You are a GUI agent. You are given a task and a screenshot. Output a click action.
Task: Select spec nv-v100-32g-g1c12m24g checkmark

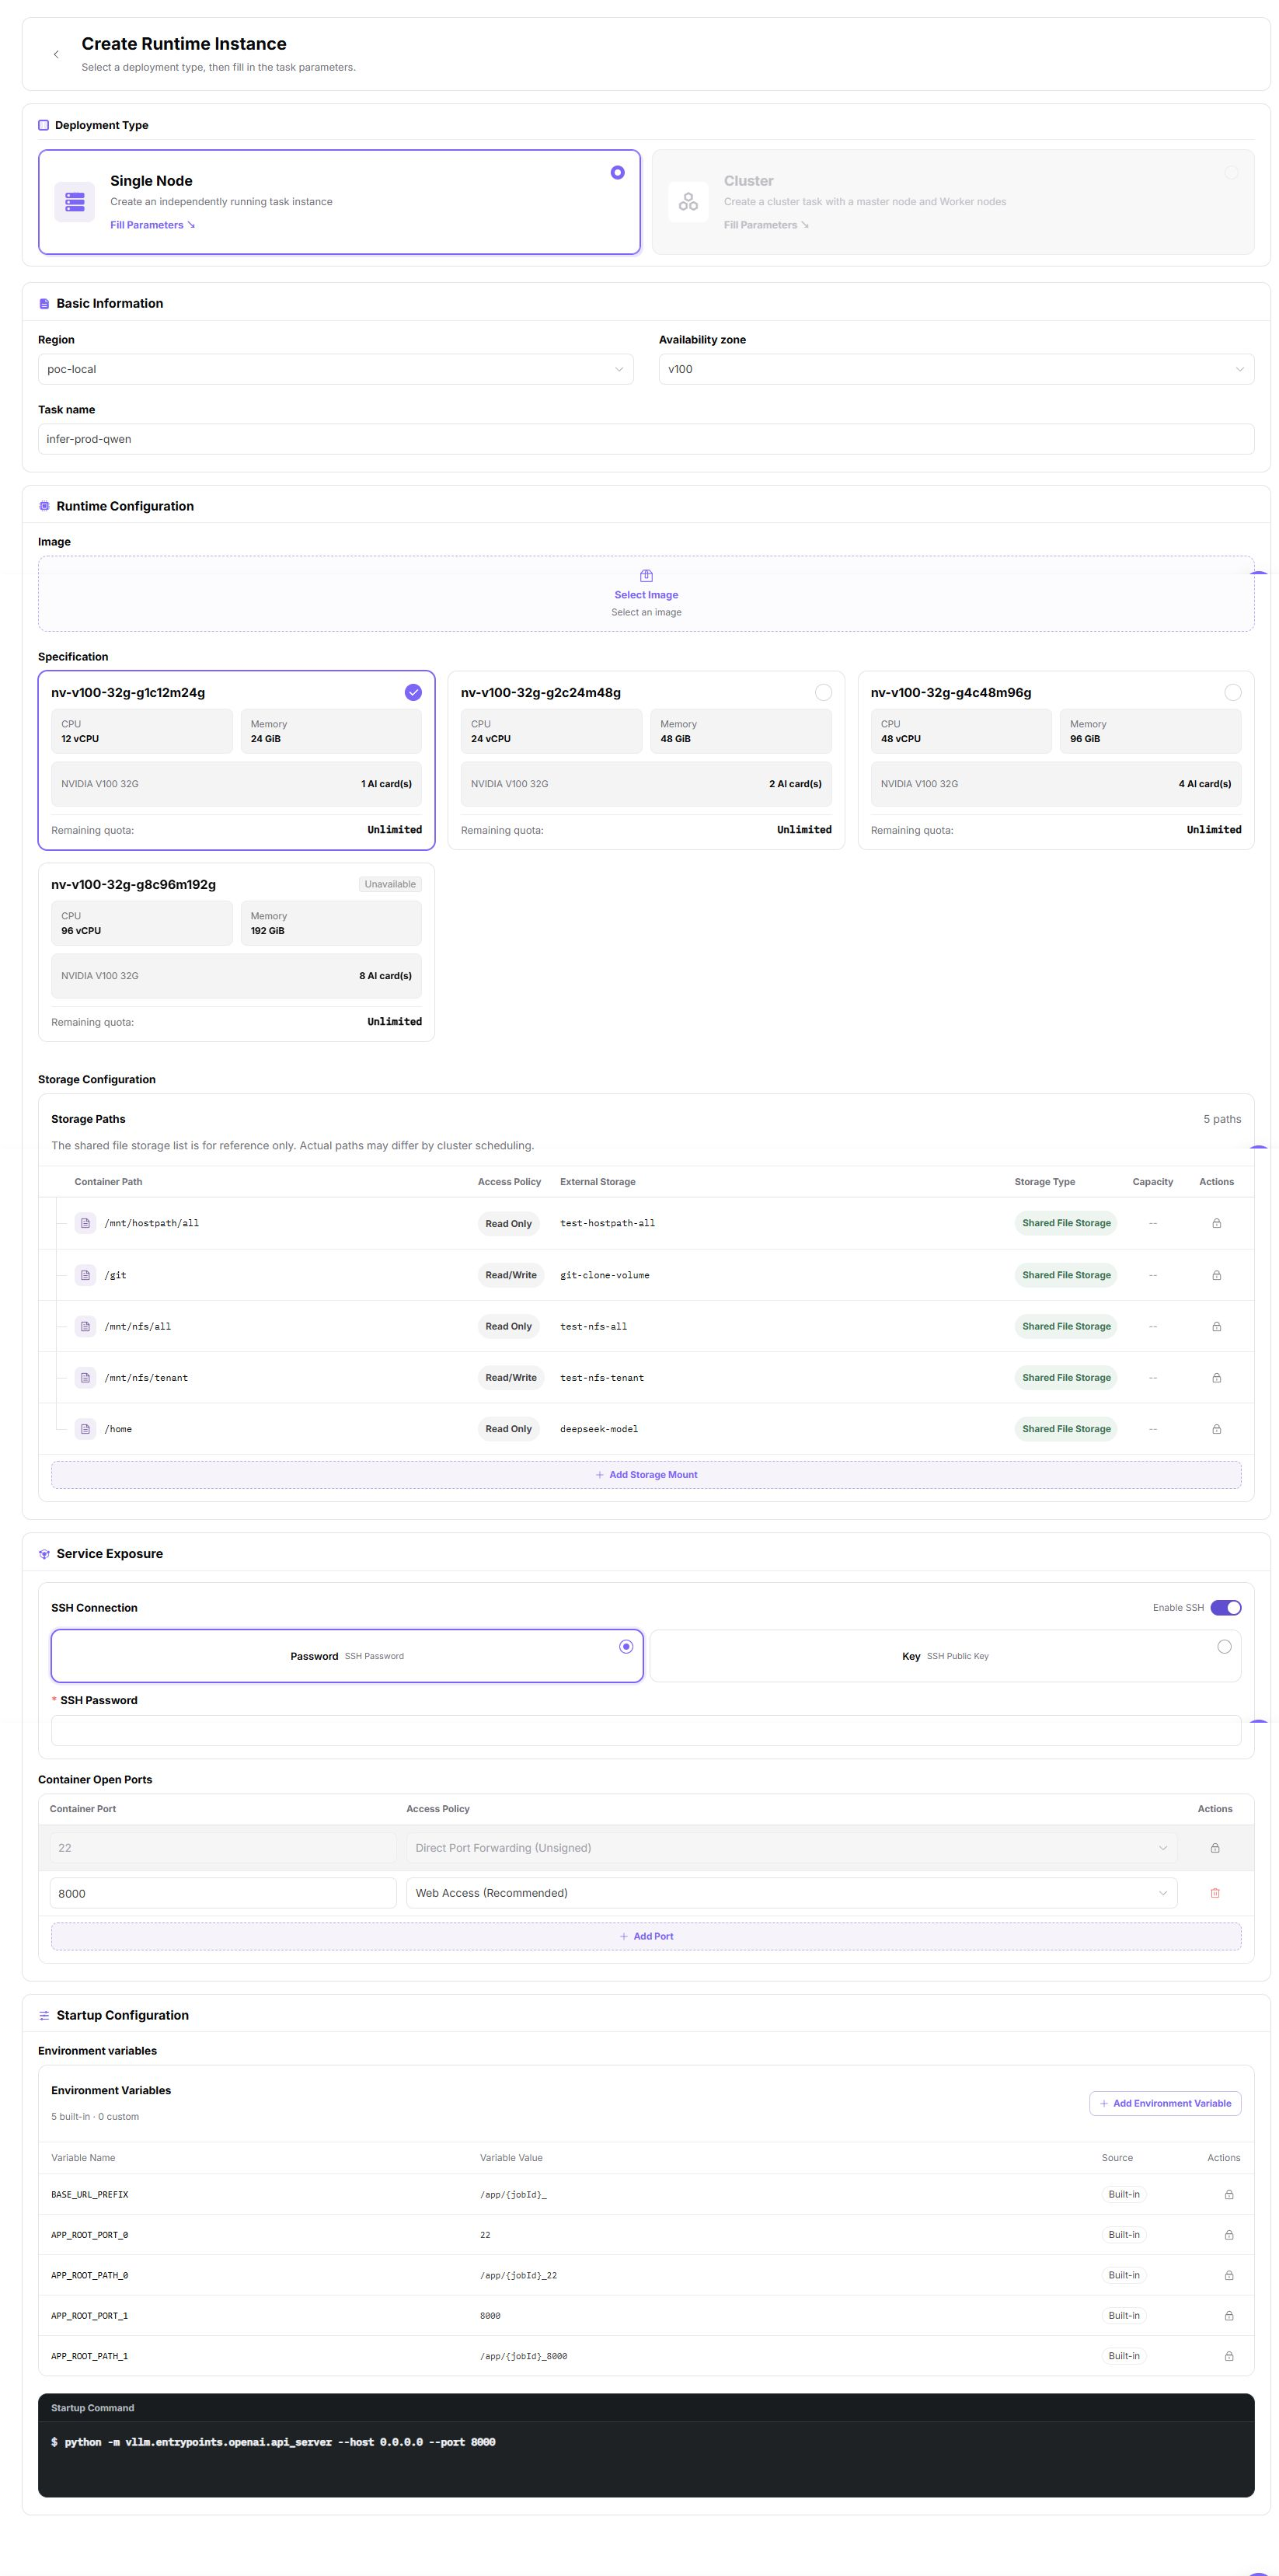413,692
